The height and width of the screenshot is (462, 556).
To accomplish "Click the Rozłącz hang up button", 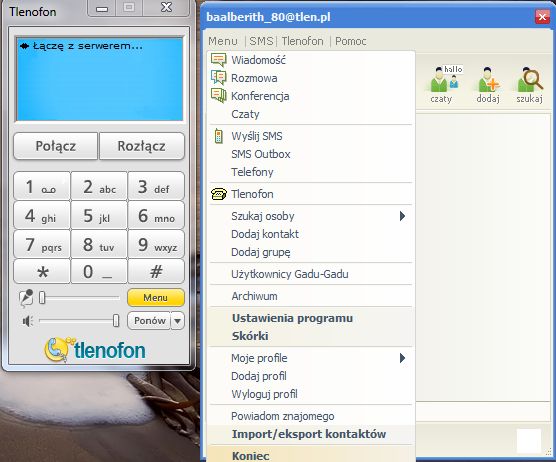I will (141, 146).
